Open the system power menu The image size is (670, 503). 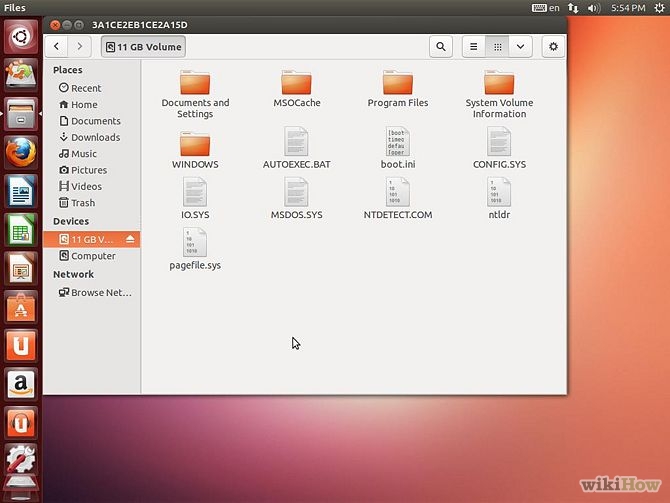point(659,8)
